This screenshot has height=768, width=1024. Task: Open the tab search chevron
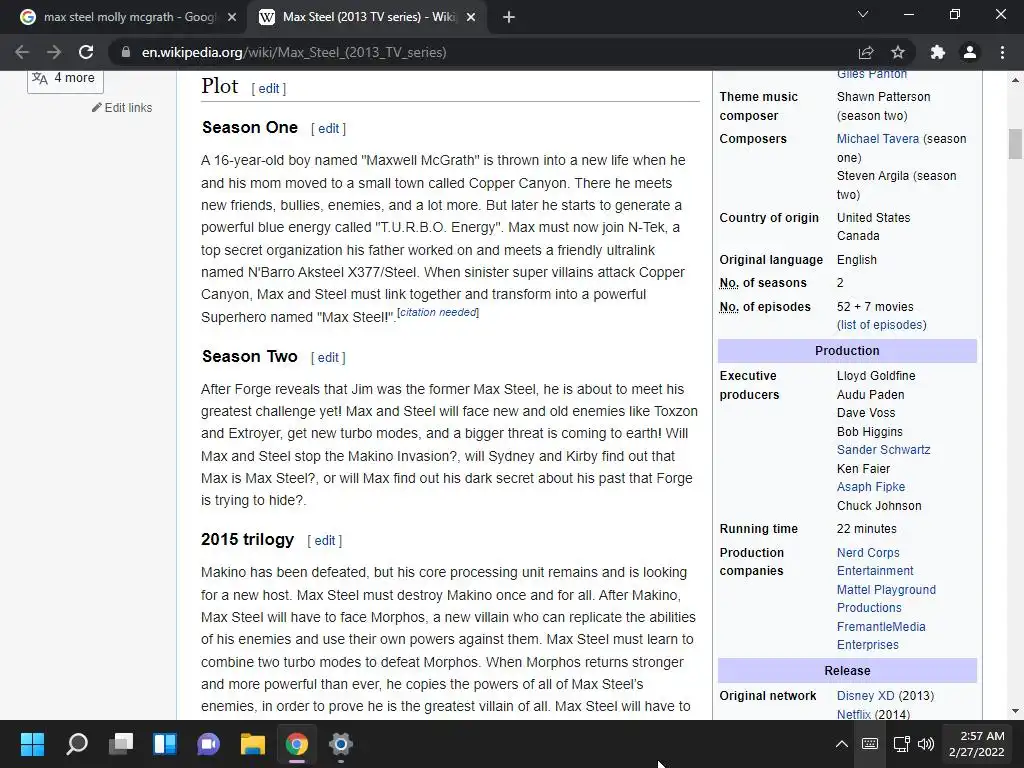863,14
